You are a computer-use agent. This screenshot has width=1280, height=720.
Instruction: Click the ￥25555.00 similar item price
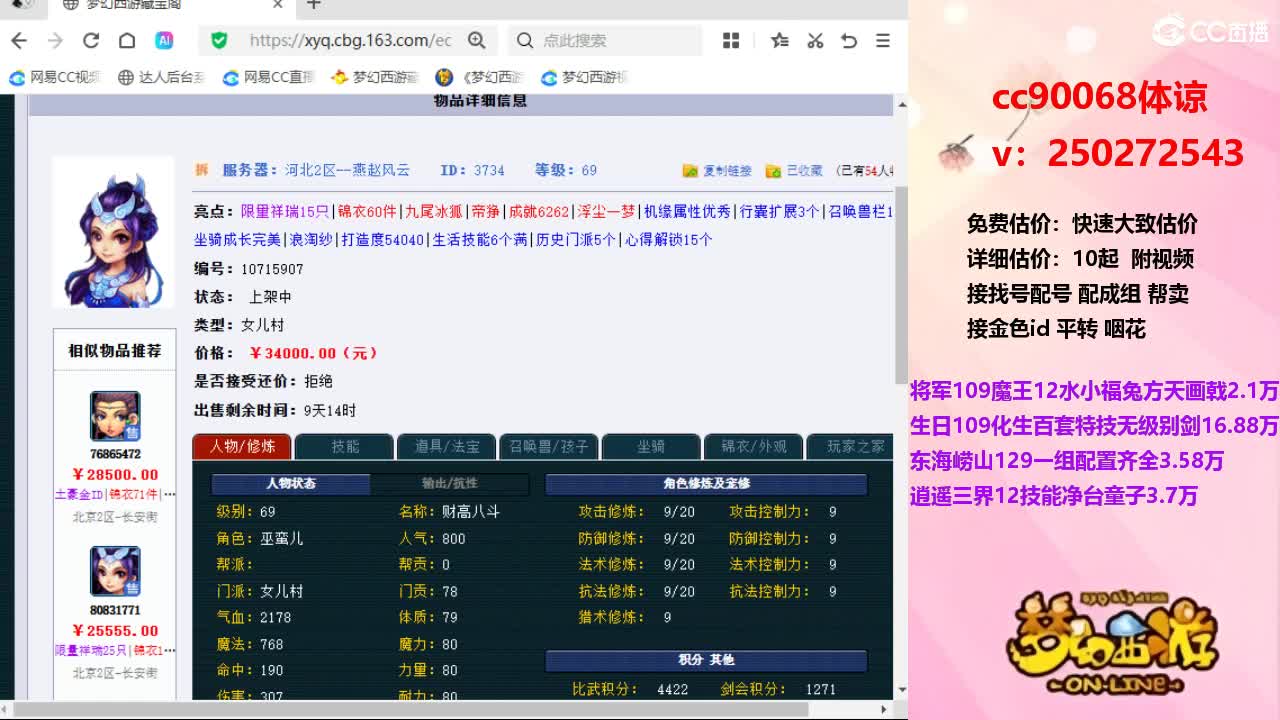pos(115,631)
